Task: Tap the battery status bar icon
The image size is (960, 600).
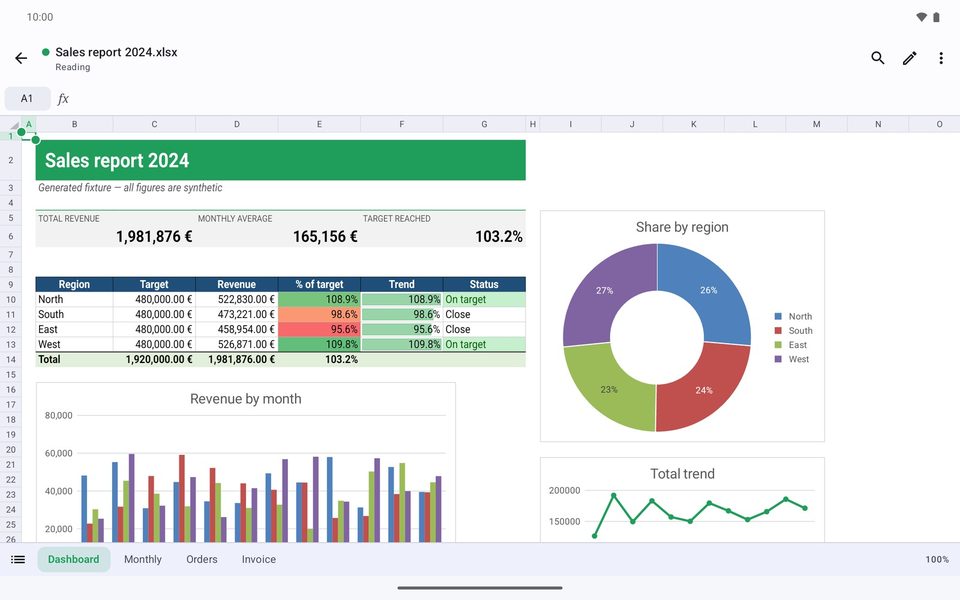Action: (936, 17)
